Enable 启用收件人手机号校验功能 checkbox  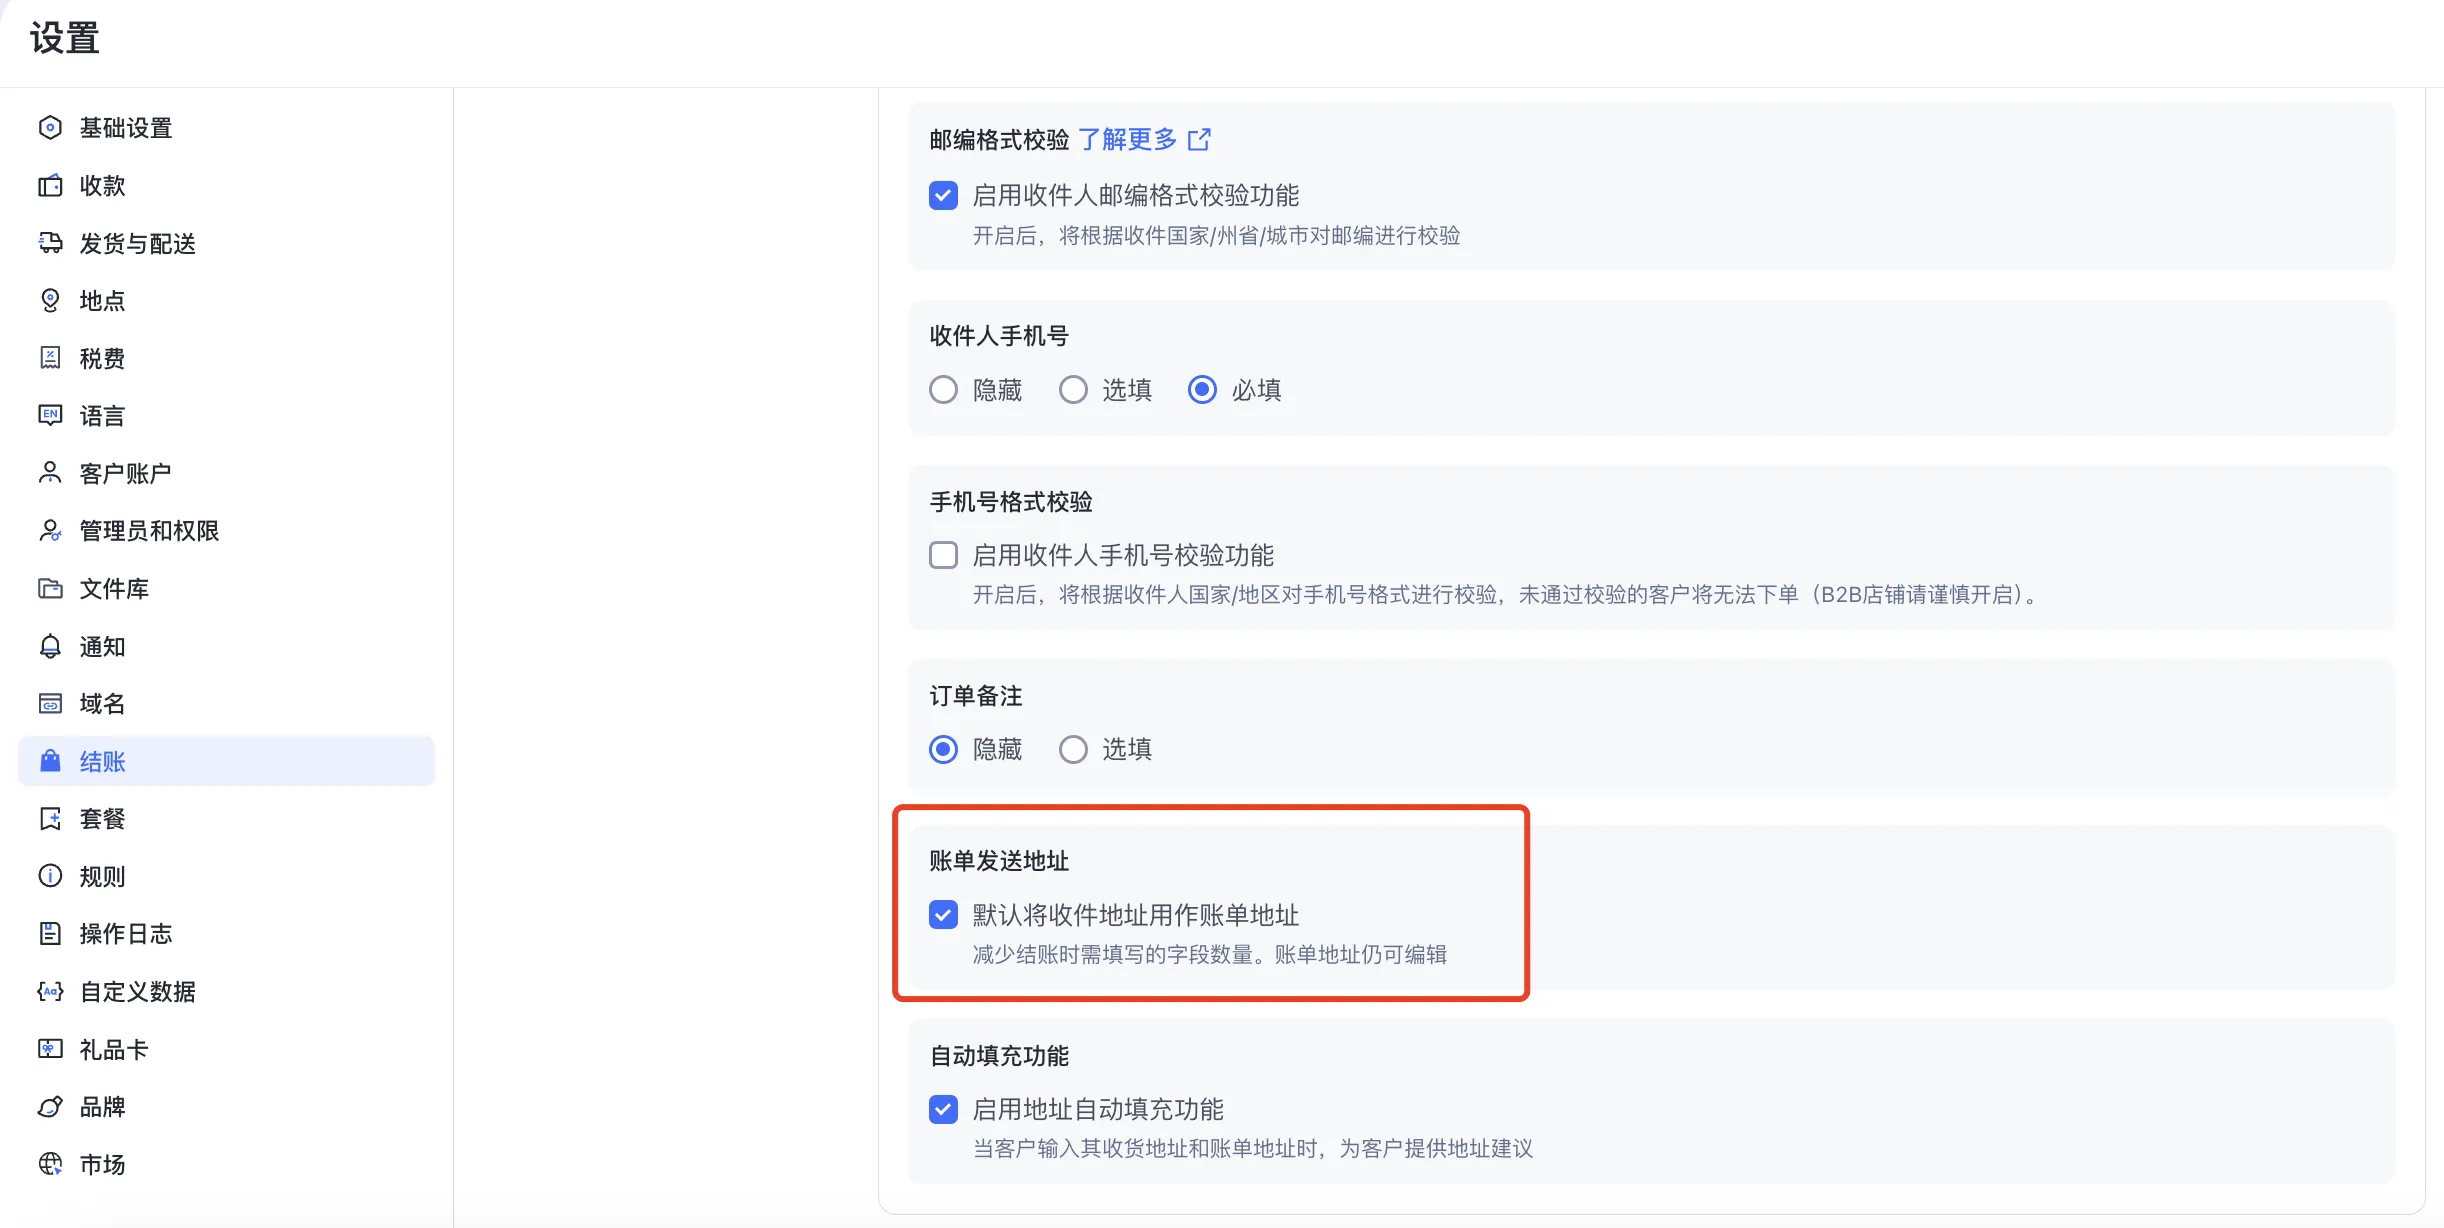943,555
